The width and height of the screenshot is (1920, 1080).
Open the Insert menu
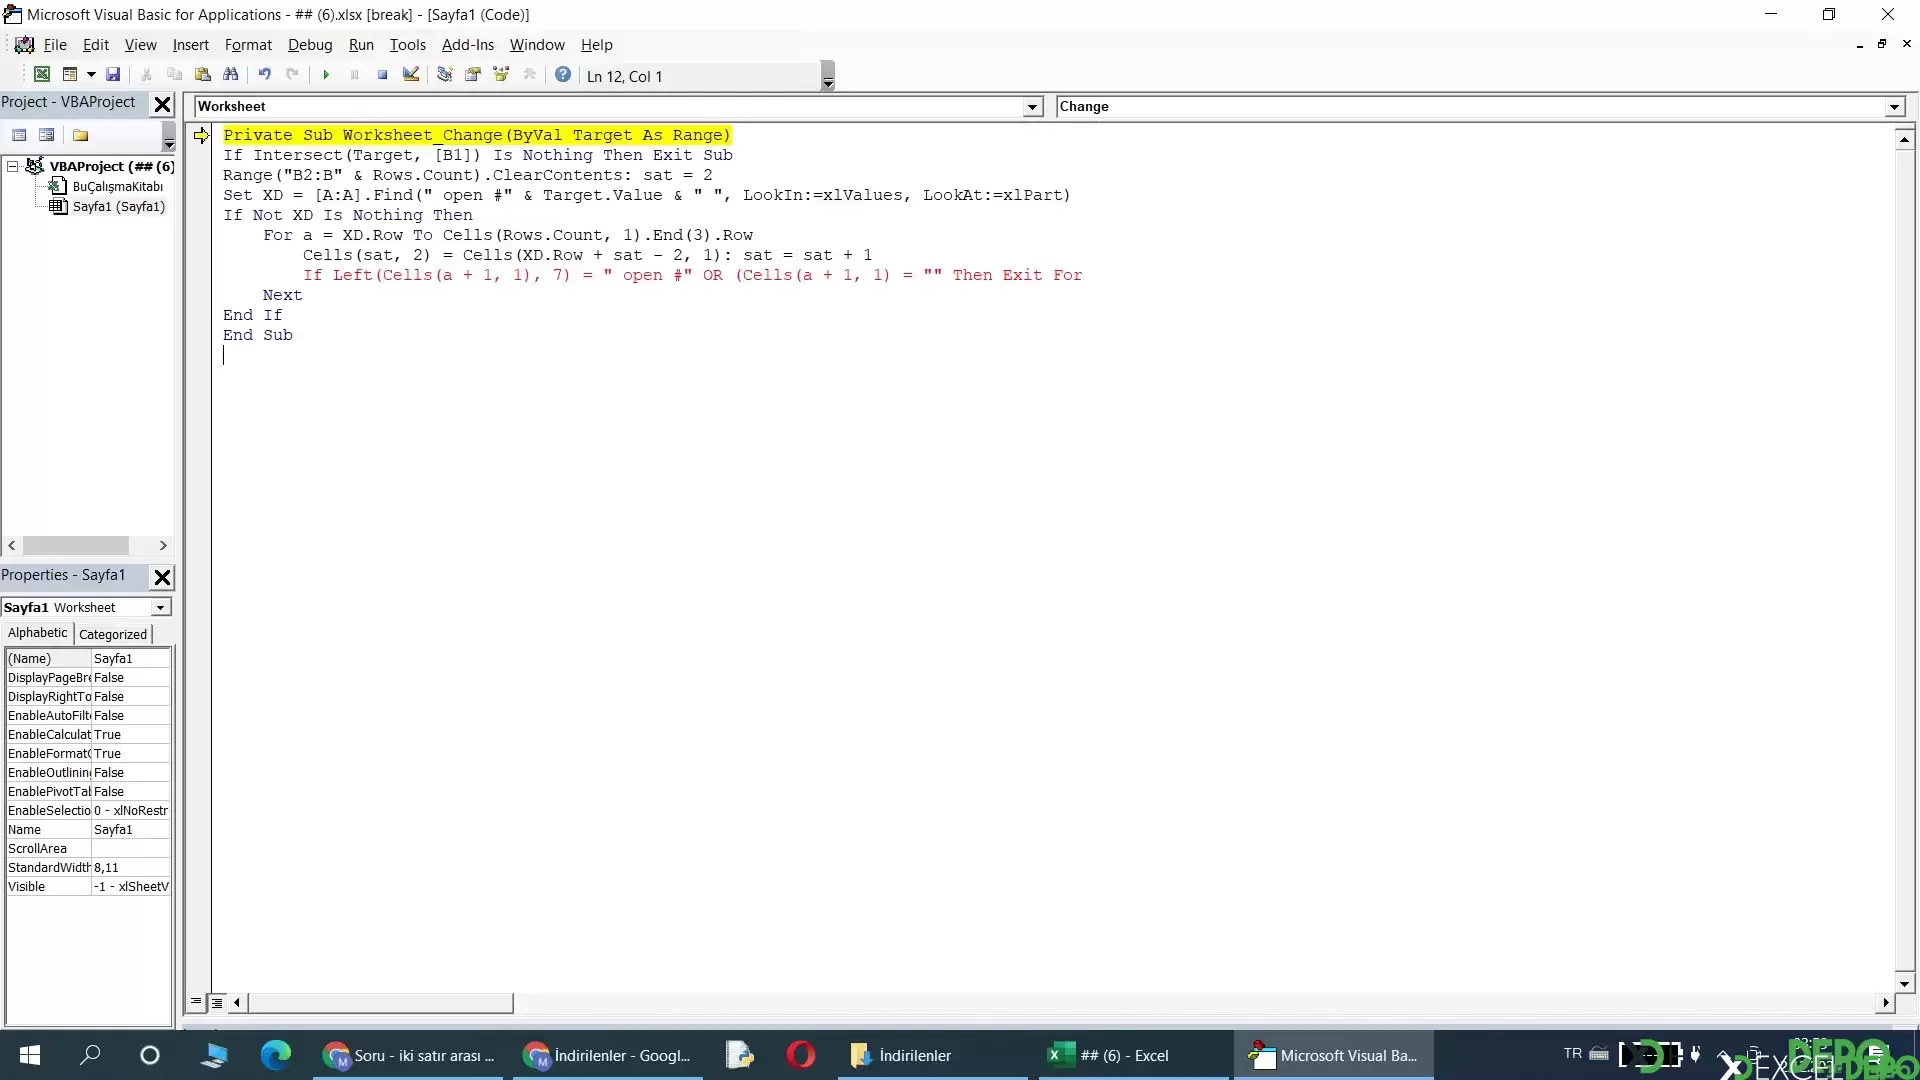click(x=190, y=45)
